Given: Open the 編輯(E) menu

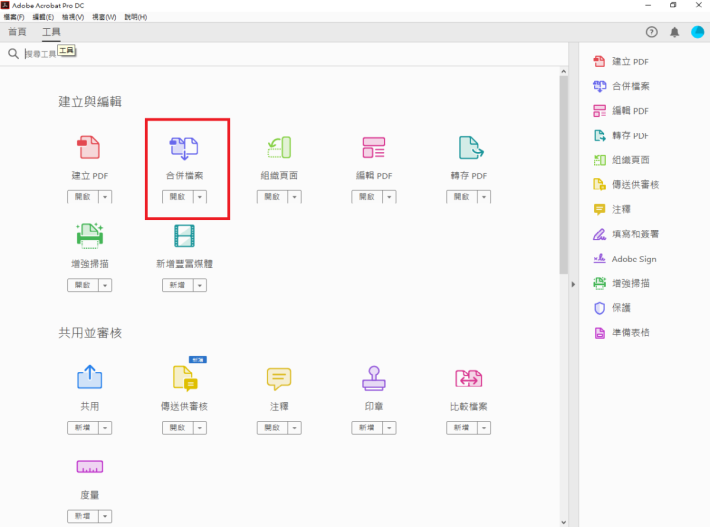Looking at the screenshot, I should [x=43, y=17].
